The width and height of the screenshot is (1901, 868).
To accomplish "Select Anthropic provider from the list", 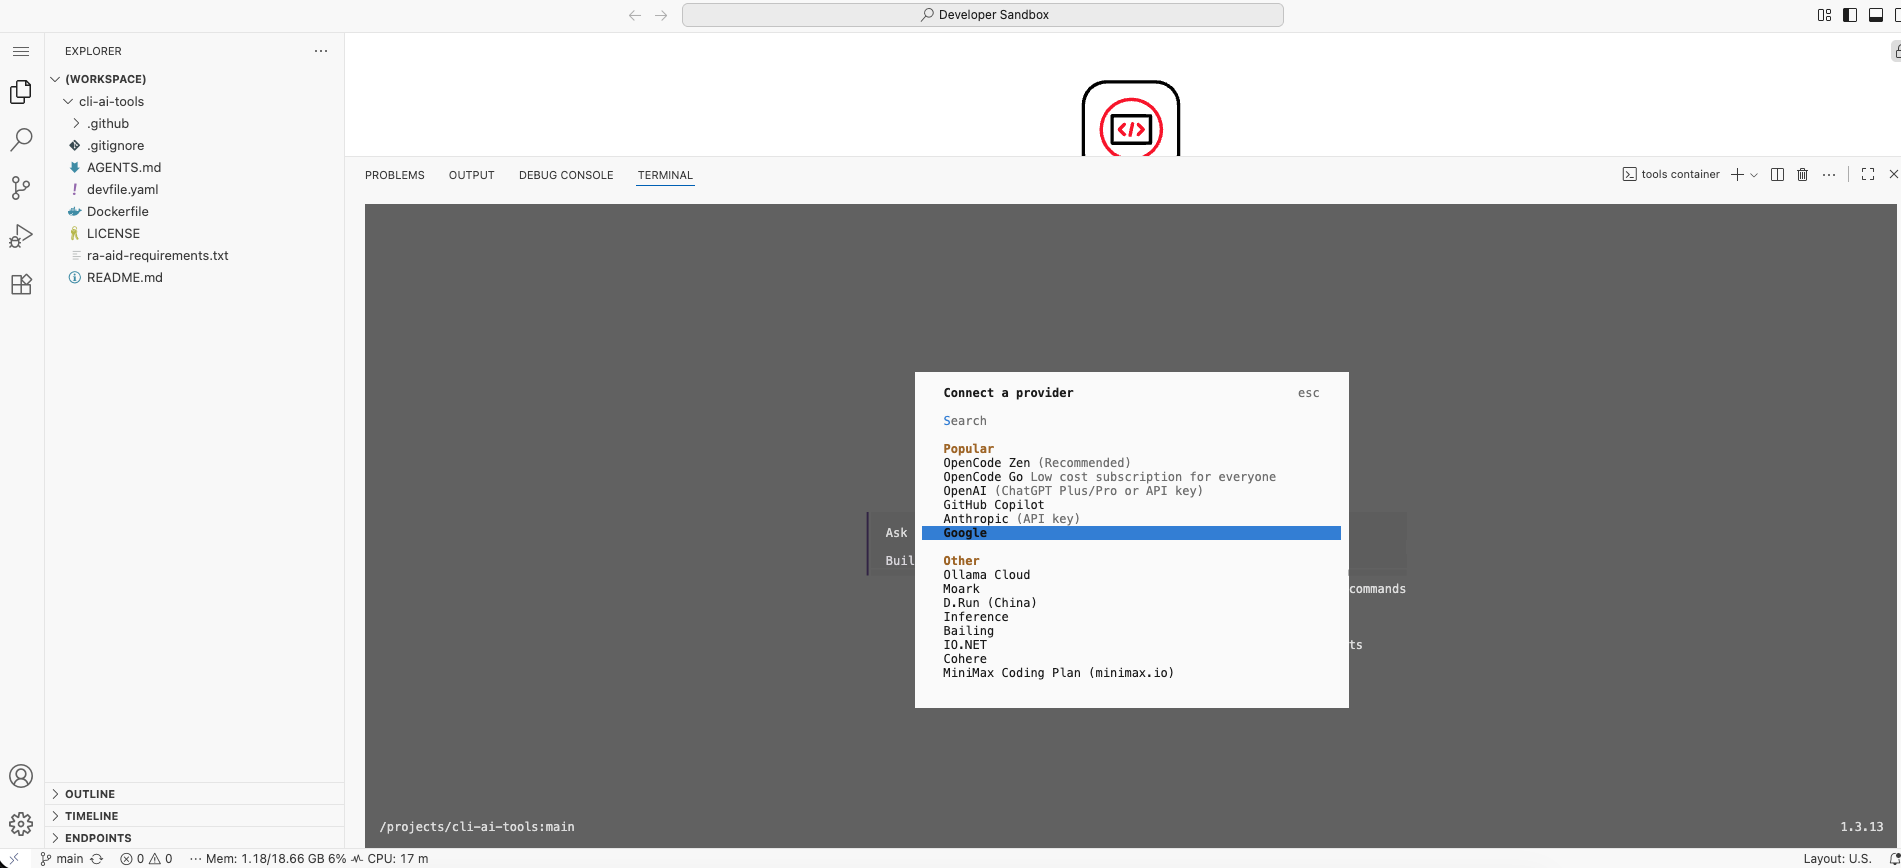I will 975,519.
